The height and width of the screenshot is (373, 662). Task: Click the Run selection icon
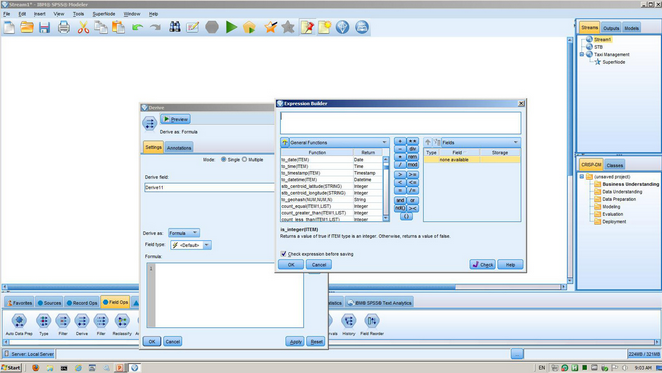(x=249, y=27)
